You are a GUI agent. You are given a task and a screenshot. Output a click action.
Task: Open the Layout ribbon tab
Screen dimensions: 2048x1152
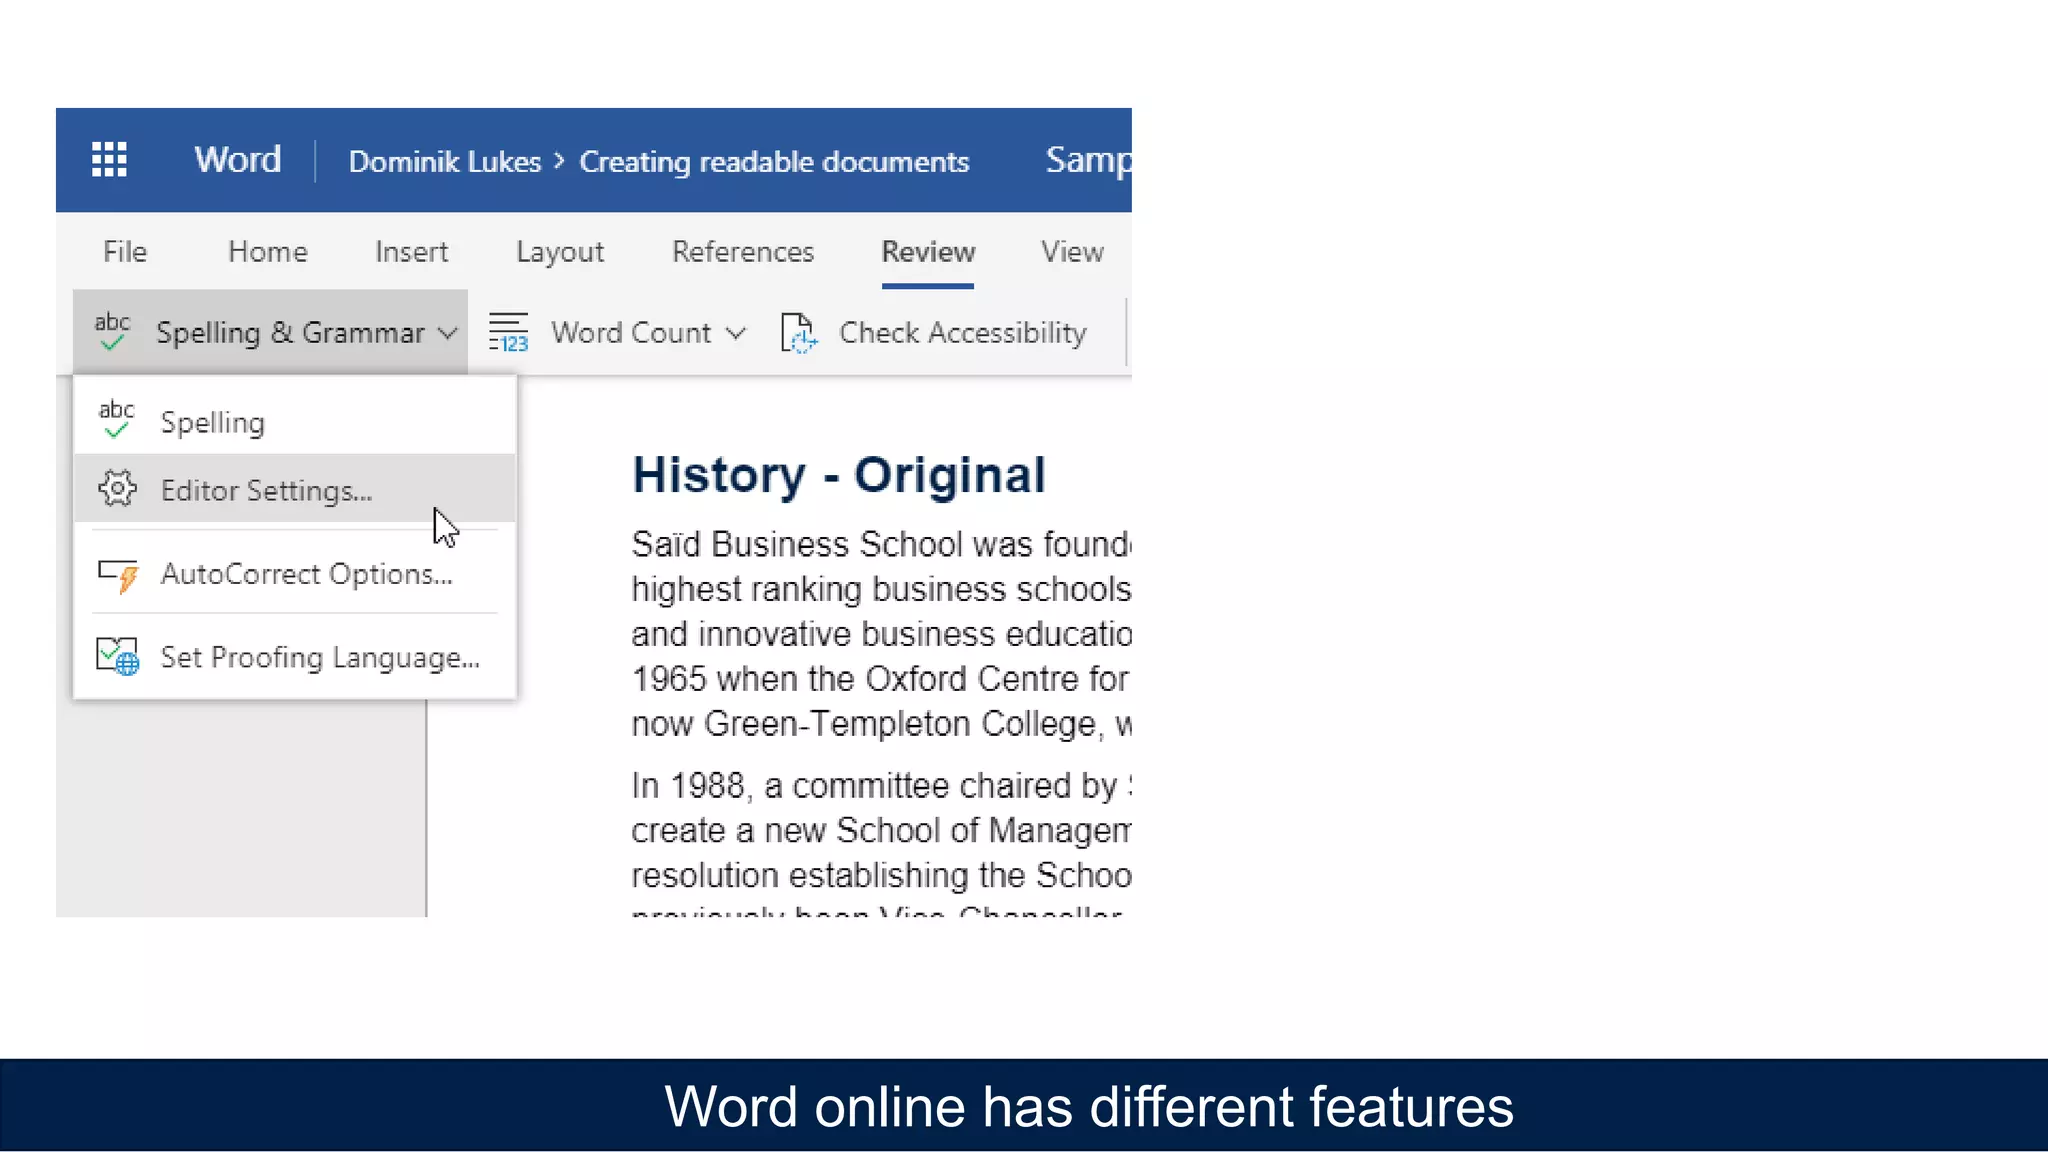[x=560, y=252]
